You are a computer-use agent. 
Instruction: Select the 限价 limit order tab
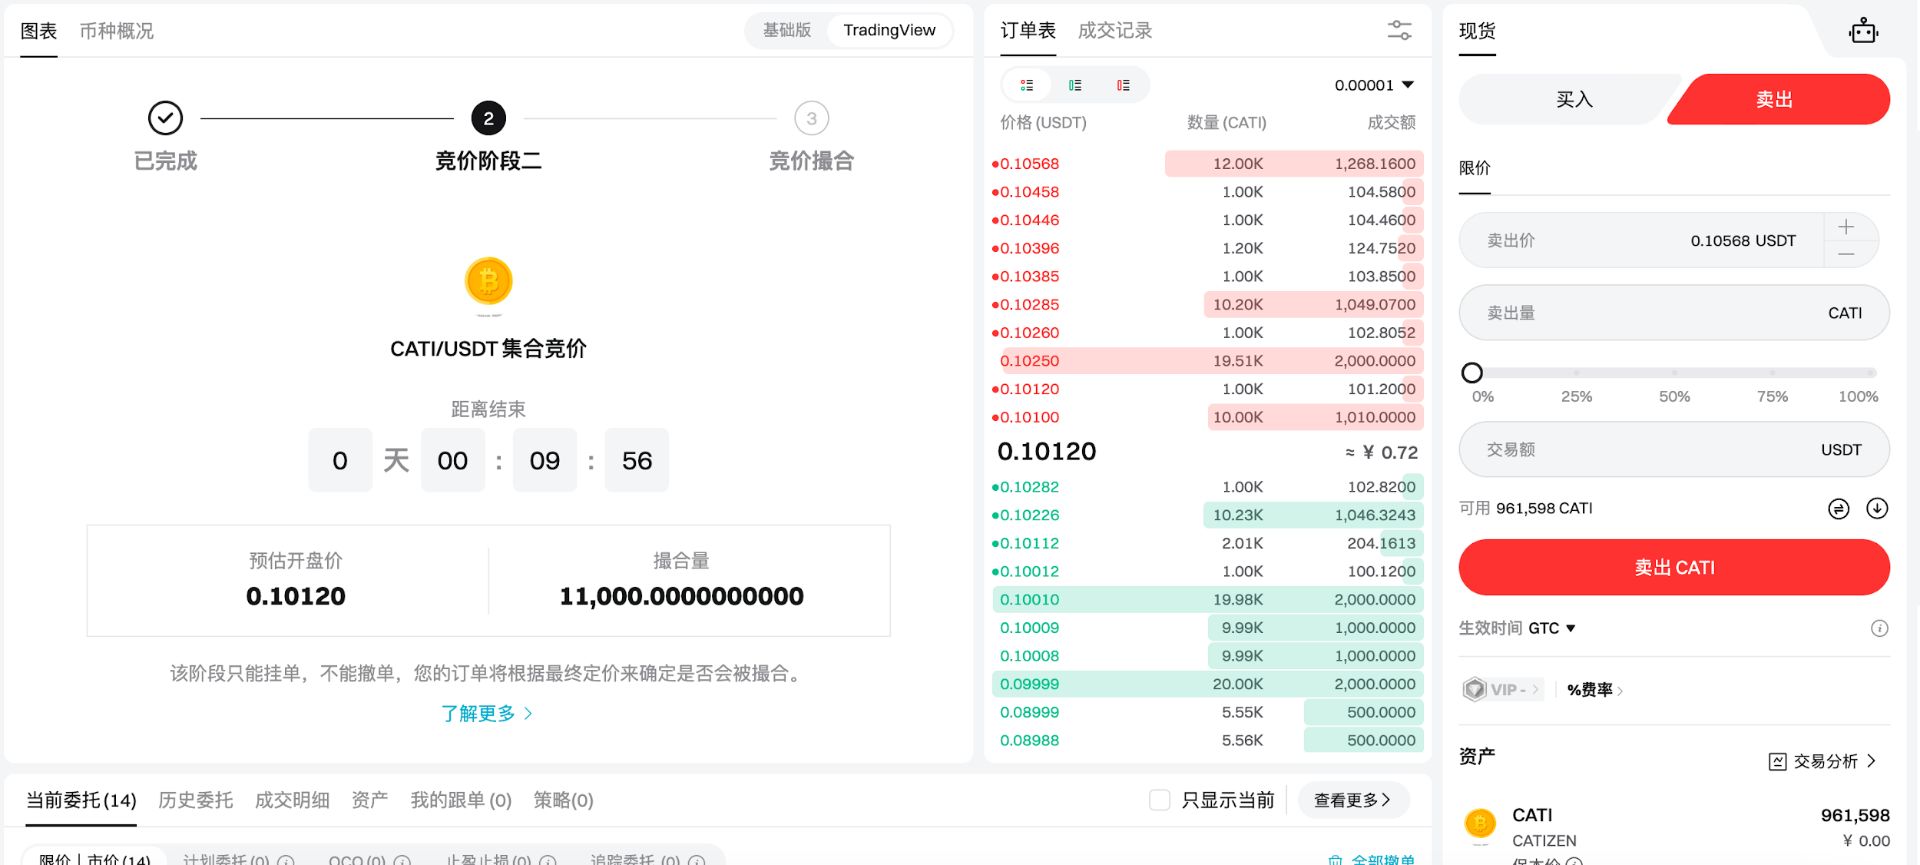tap(1474, 168)
